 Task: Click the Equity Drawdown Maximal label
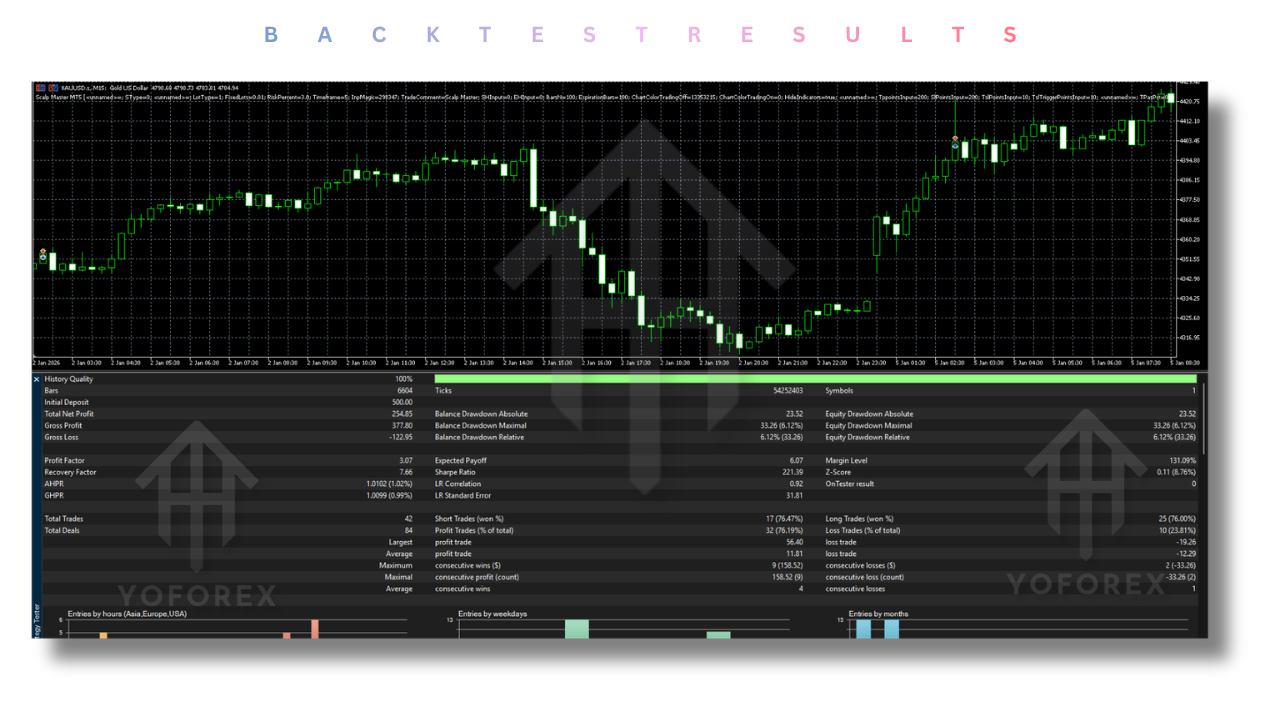point(868,426)
